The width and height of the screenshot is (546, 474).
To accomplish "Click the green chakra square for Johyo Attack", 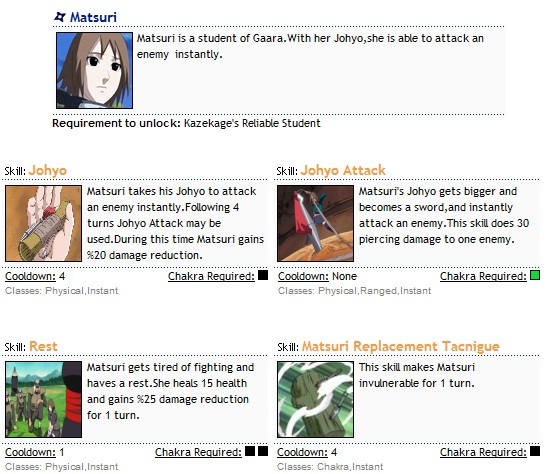I will [x=535, y=275].
